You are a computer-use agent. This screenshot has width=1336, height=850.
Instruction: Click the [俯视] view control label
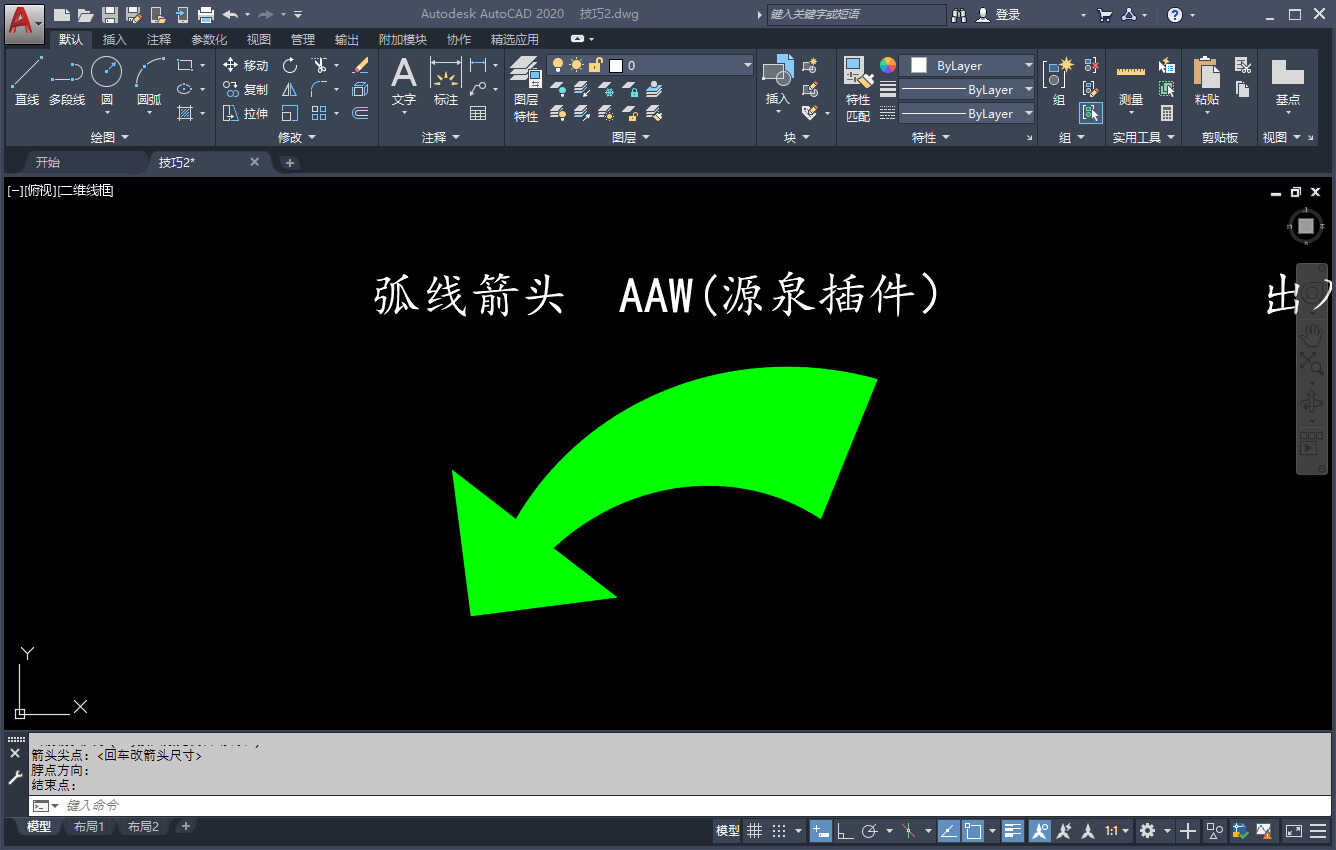[x=41, y=190]
